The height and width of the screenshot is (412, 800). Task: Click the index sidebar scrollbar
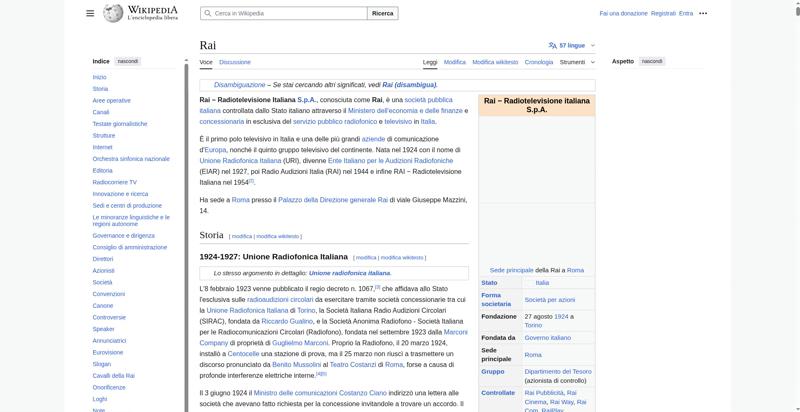coord(186,235)
